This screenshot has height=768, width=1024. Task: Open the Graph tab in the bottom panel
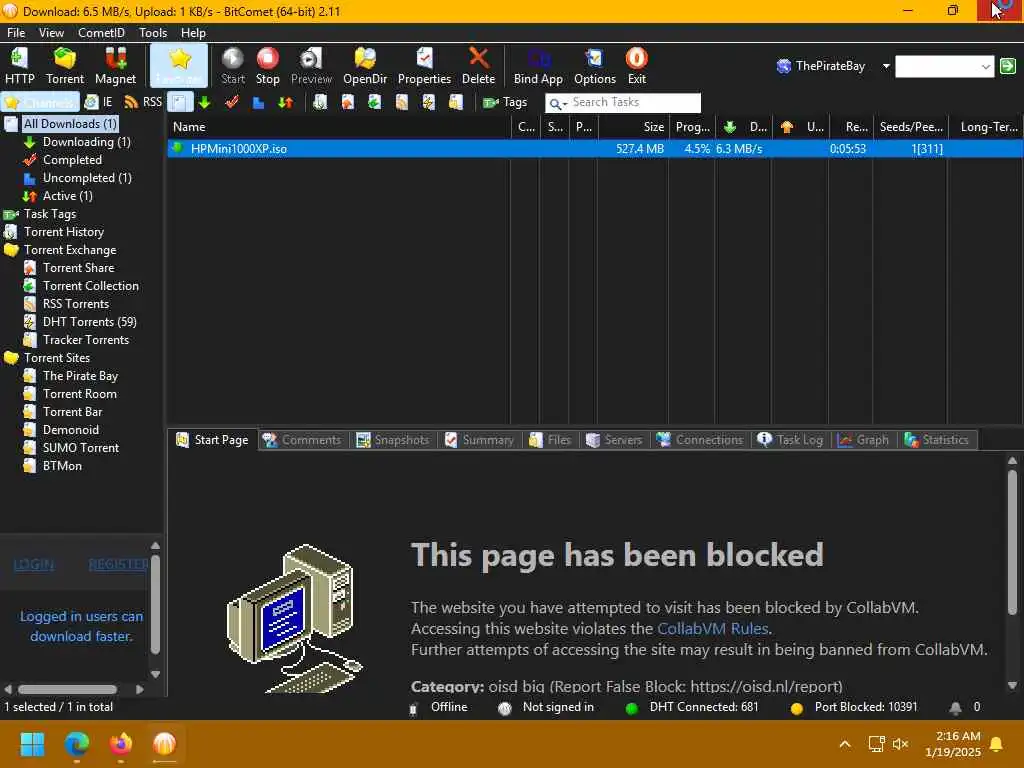863,440
